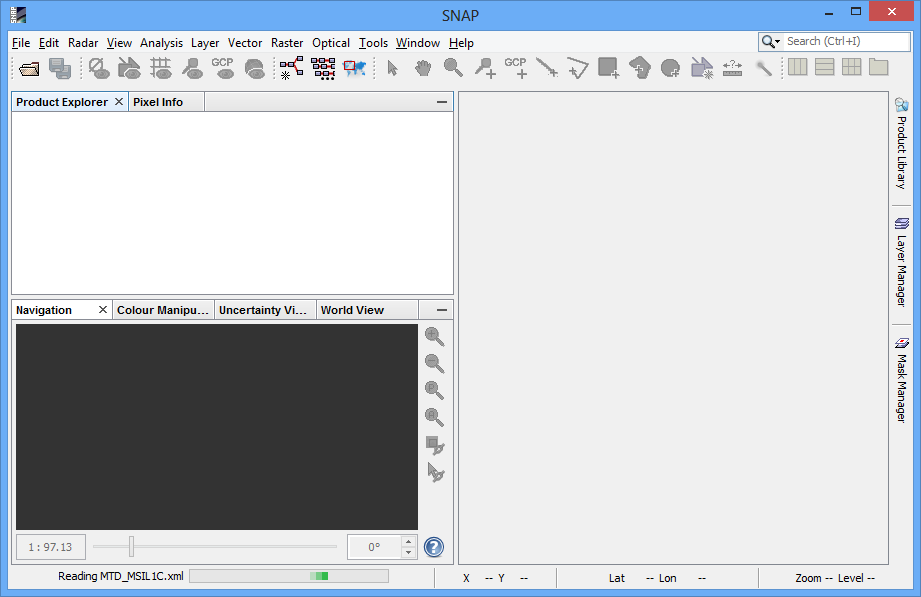Click the magic wand tool icon

[x=763, y=68]
